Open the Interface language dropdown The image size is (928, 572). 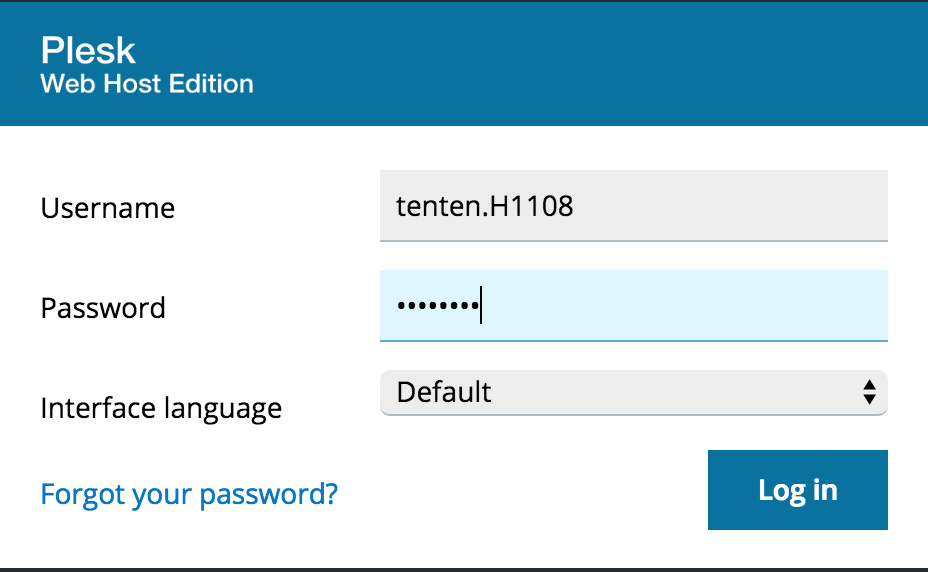coord(633,393)
